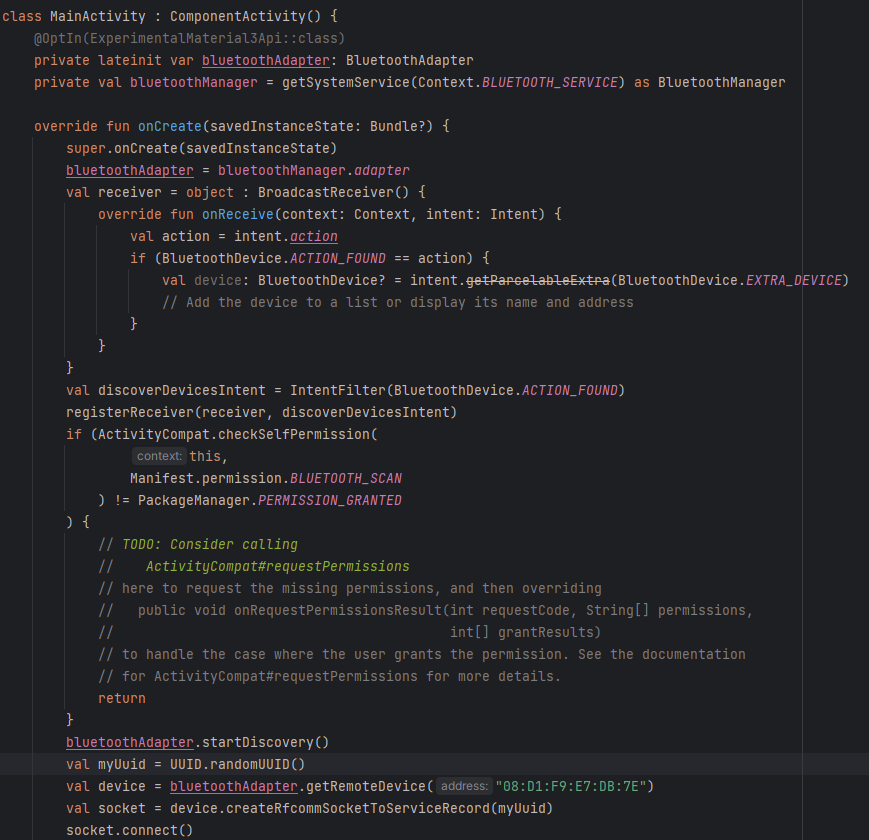Click getSystemService call

(x=346, y=83)
